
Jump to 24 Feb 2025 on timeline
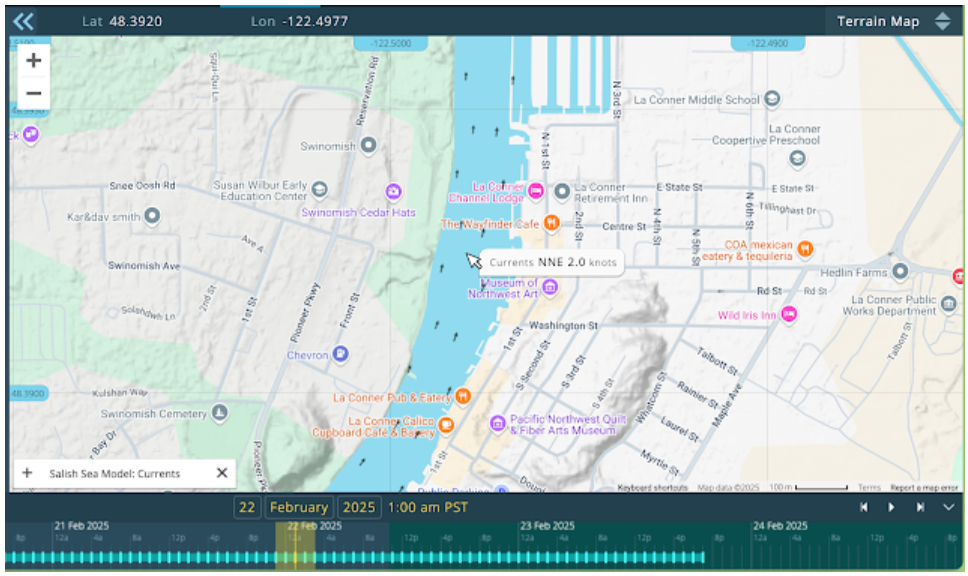(x=780, y=525)
